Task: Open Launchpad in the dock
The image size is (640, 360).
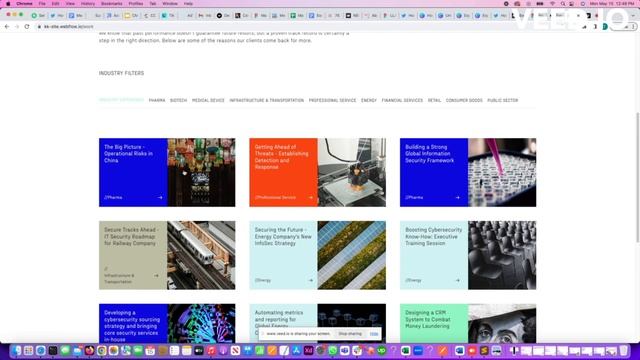Action: (28, 351)
